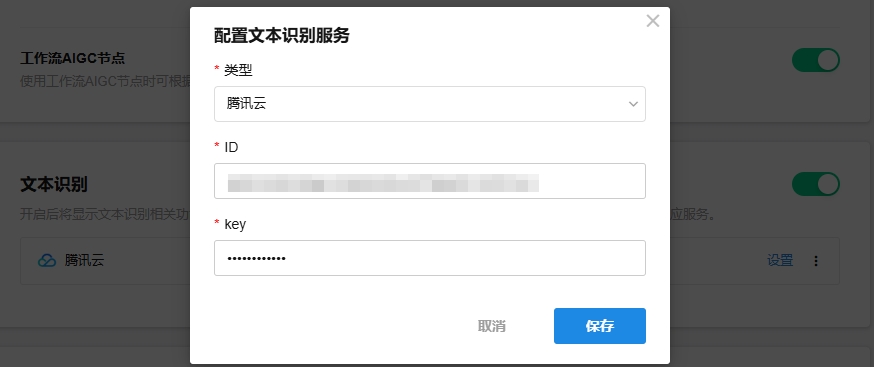Expand the type selector chevron arrow
The image size is (874, 367).
click(633, 104)
